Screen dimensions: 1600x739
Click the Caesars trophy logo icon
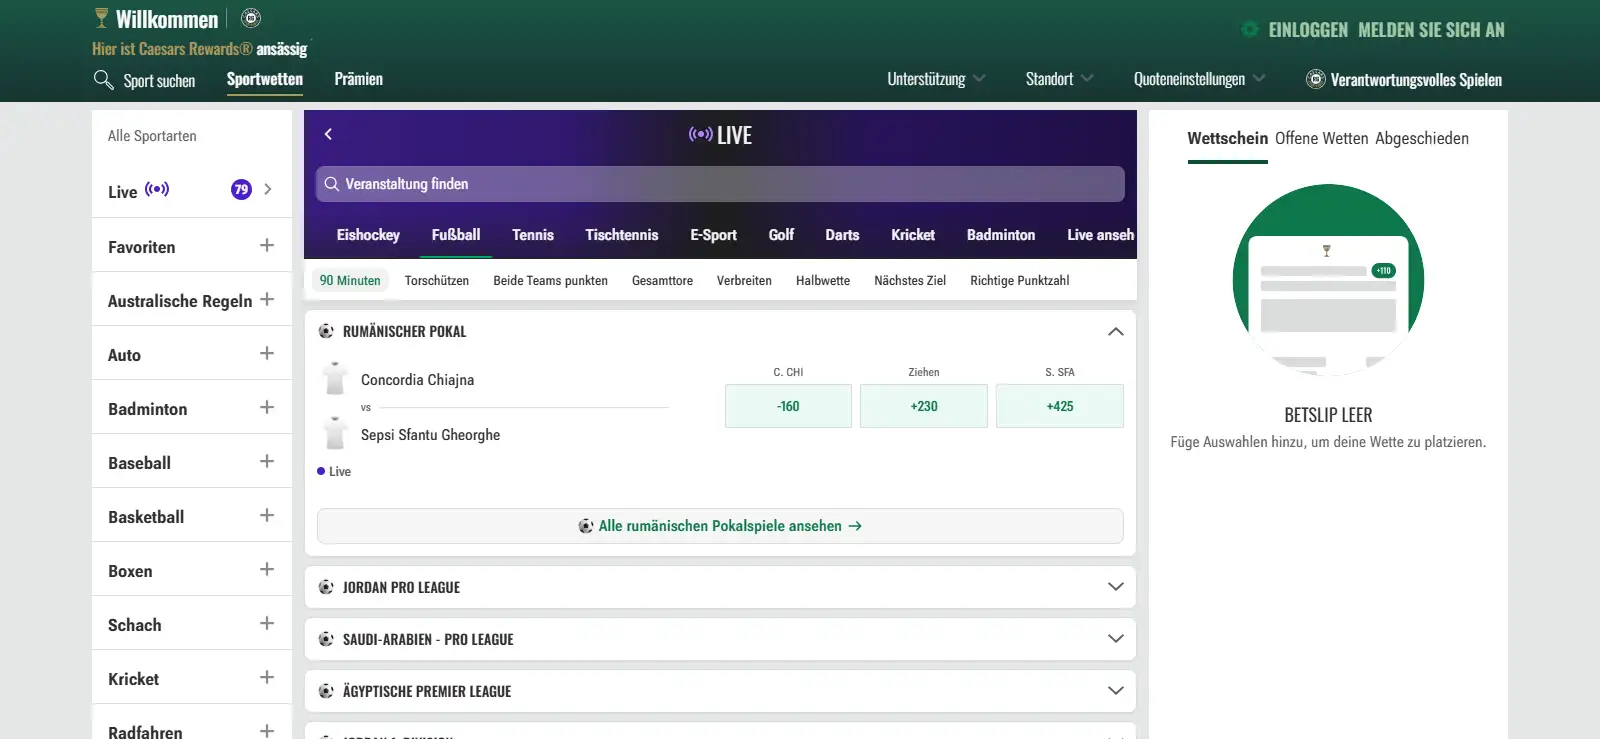101,19
